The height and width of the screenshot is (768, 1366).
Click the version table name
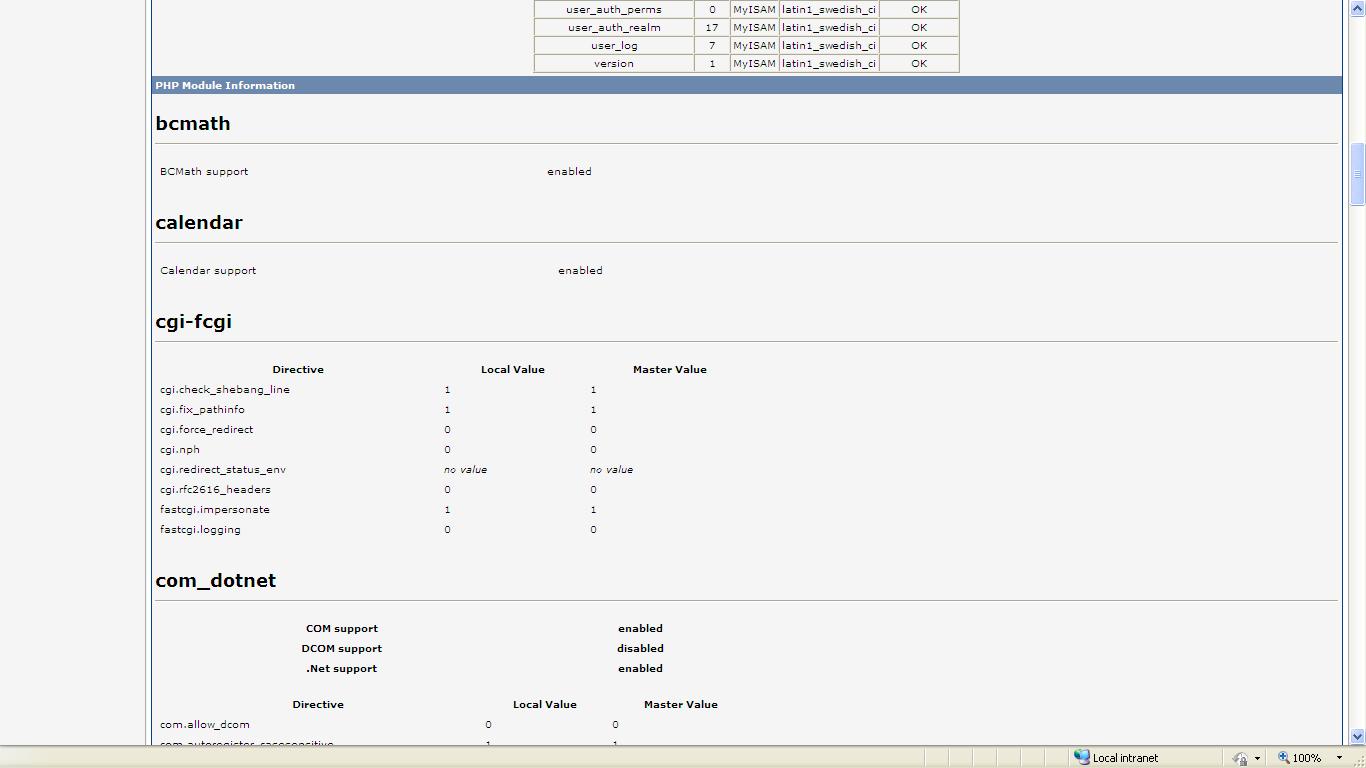(x=614, y=63)
